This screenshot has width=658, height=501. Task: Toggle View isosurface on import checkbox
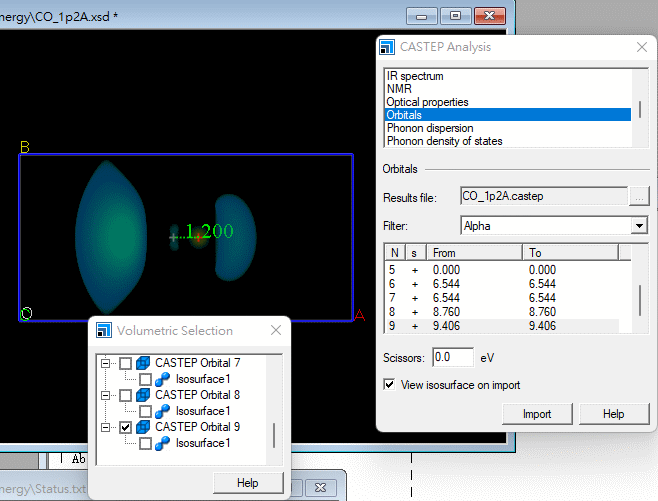point(391,385)
